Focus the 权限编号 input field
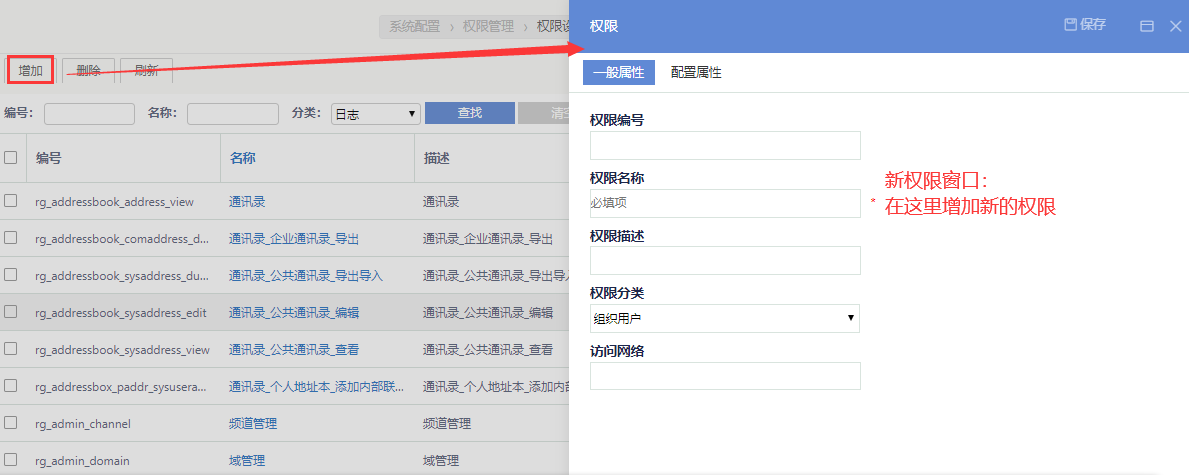Viewport: 1189px width, 475px height. (x=725, y=146)
